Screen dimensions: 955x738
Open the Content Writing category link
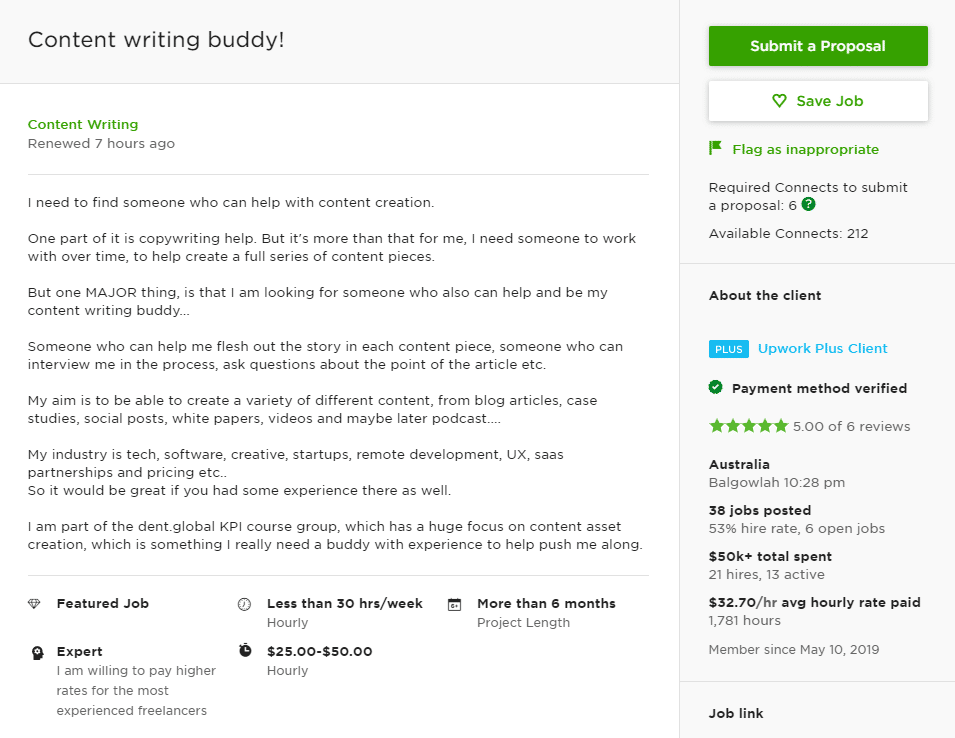point(82,124)
